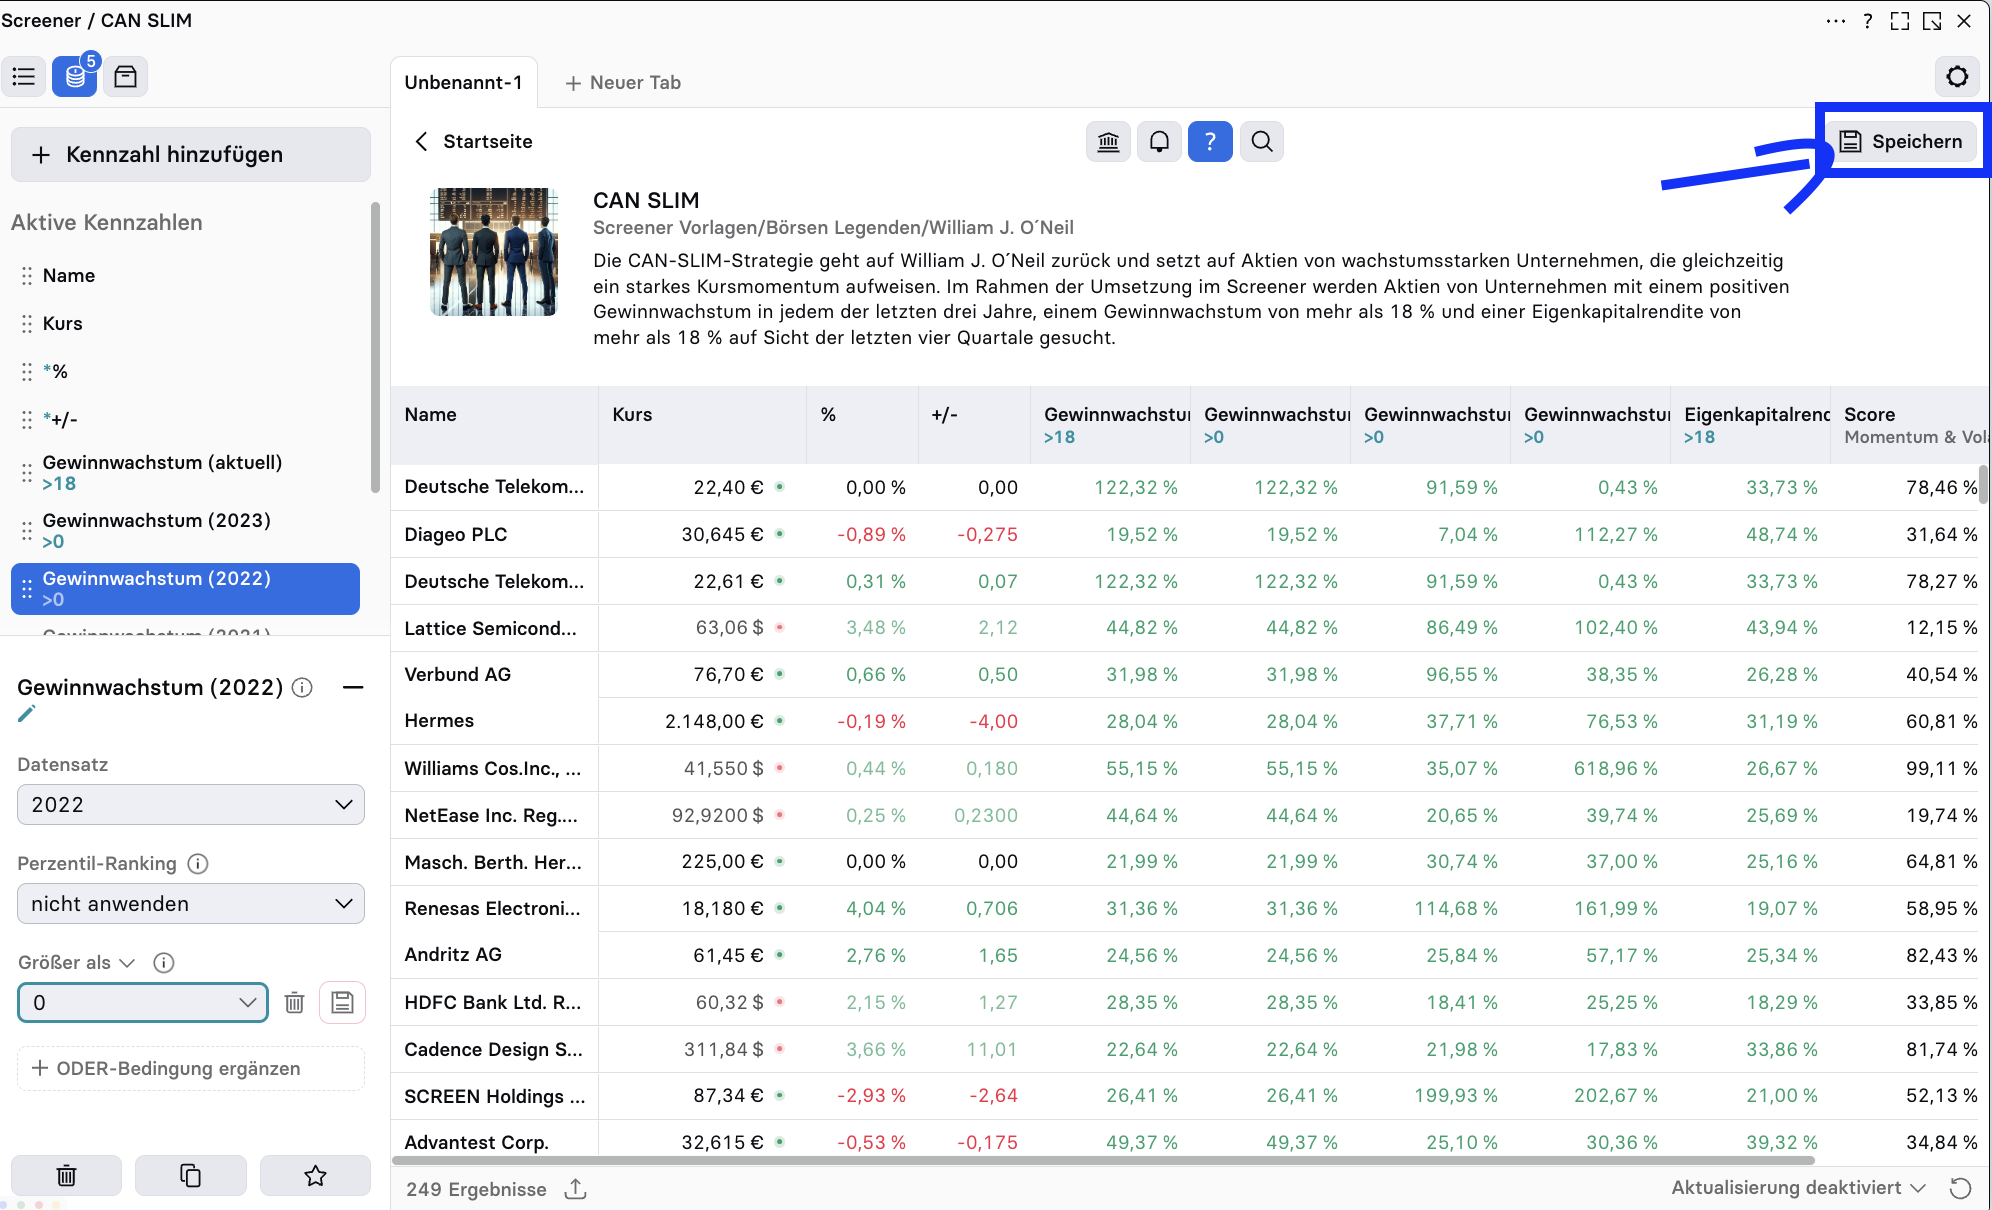Viewport: 1992px width, 1210px height.
Task: Enter fullscreen with the expand icon
Action: [1900, 21]
